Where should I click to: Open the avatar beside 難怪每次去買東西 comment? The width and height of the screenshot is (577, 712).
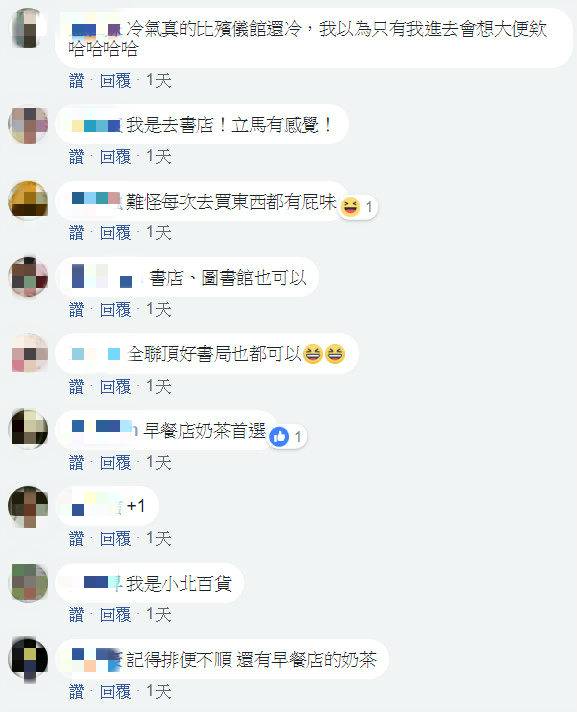(28, 200)
